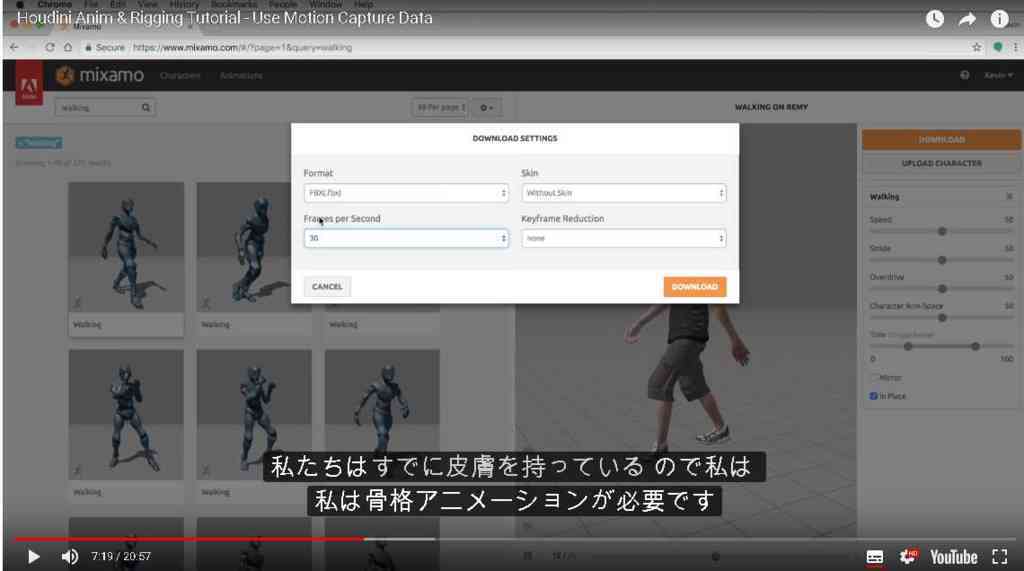Adjust the Overdrive slider
The width and height of the screenshot is (1024, 571).
pyautogui.click(x=942, y=289)
